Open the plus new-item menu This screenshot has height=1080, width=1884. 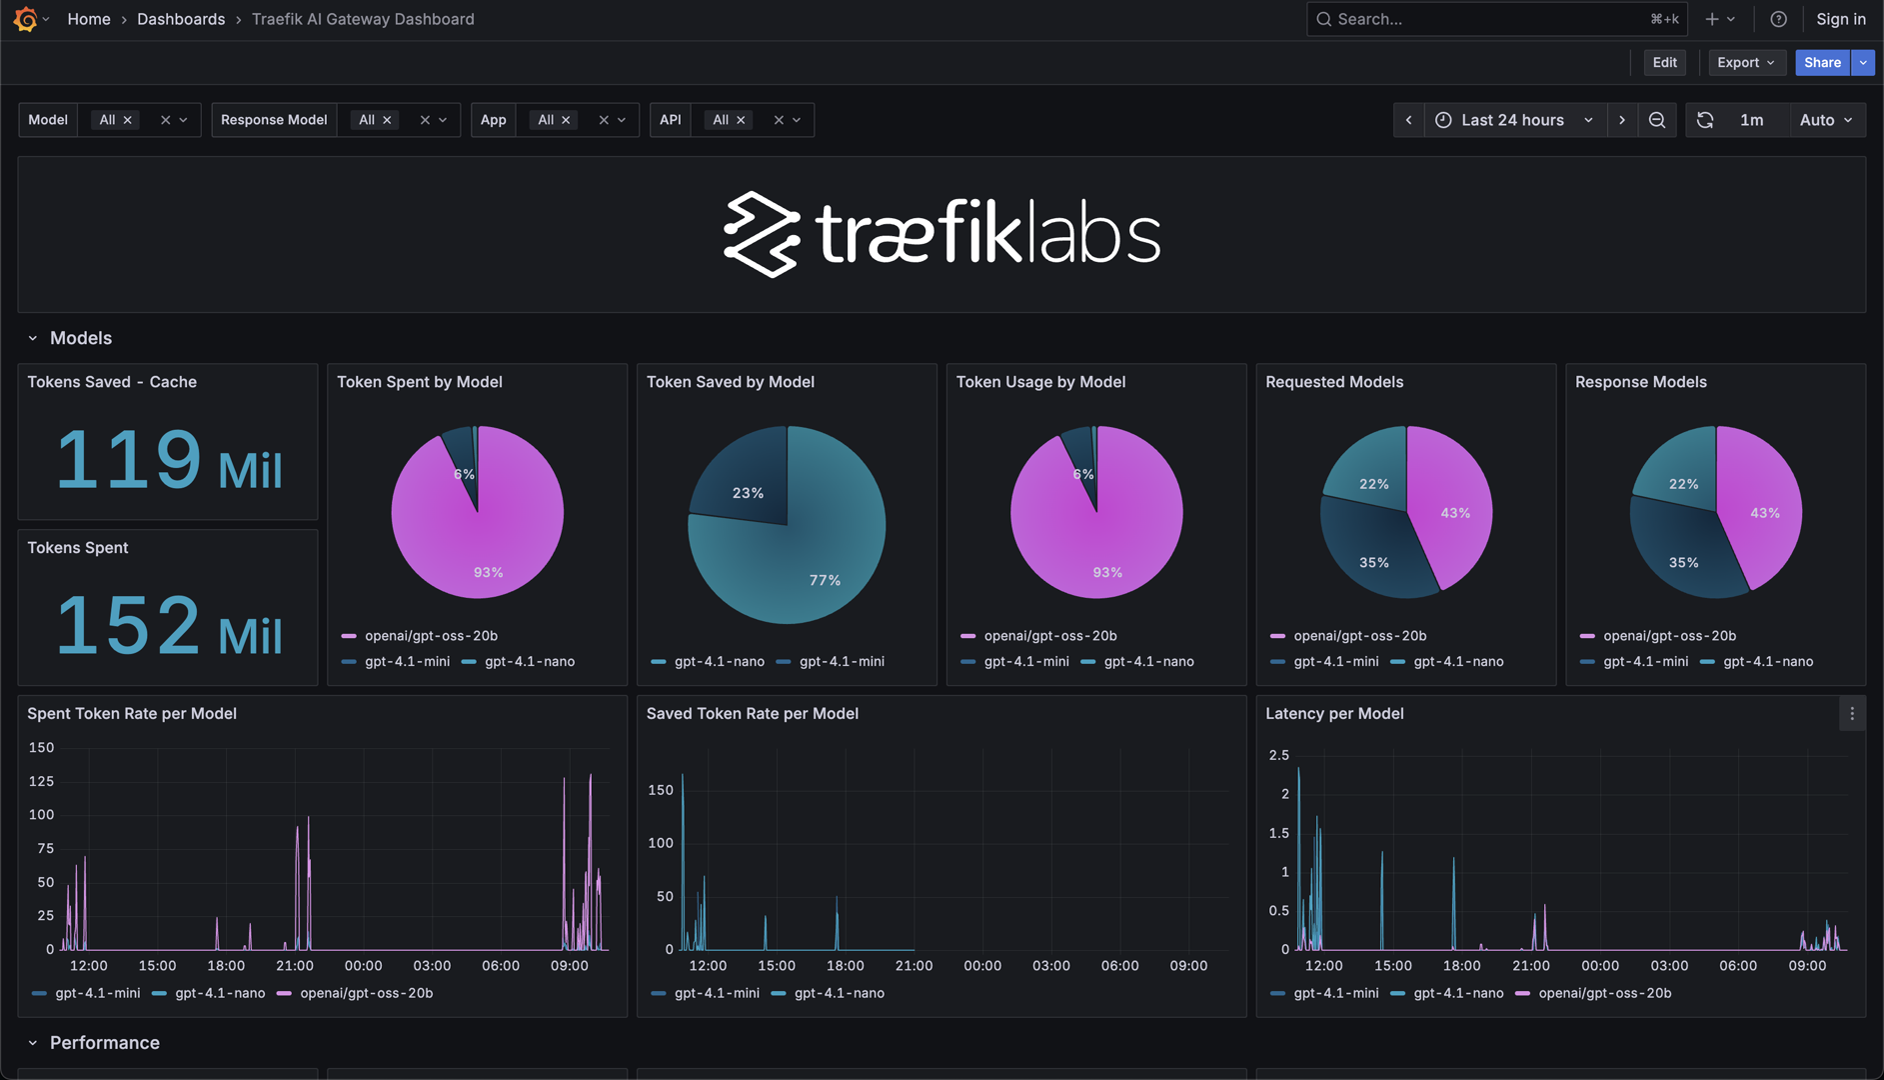click(1720, 19)
